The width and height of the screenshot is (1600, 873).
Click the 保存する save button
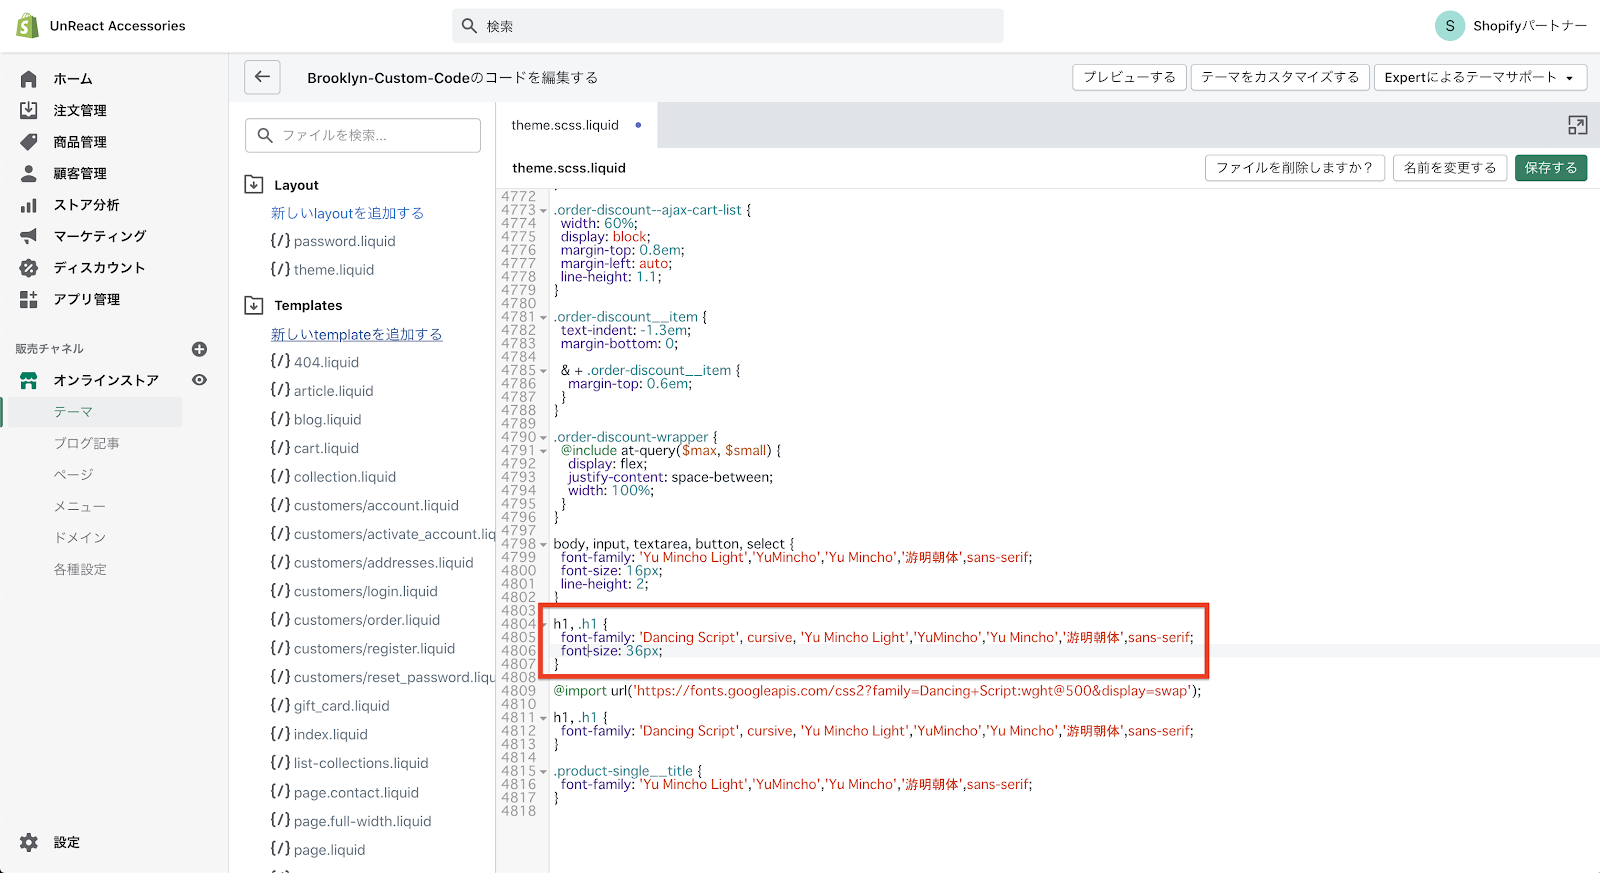(x=1550, y=168)
